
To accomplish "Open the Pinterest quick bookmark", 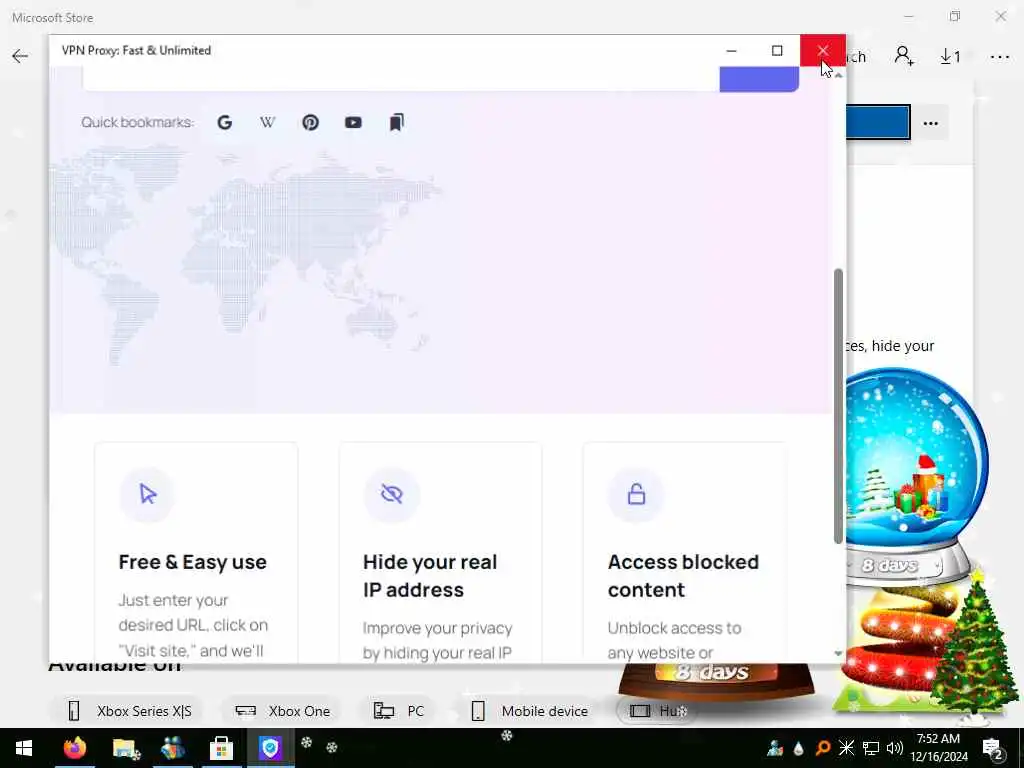I will [x=310, y=122].
